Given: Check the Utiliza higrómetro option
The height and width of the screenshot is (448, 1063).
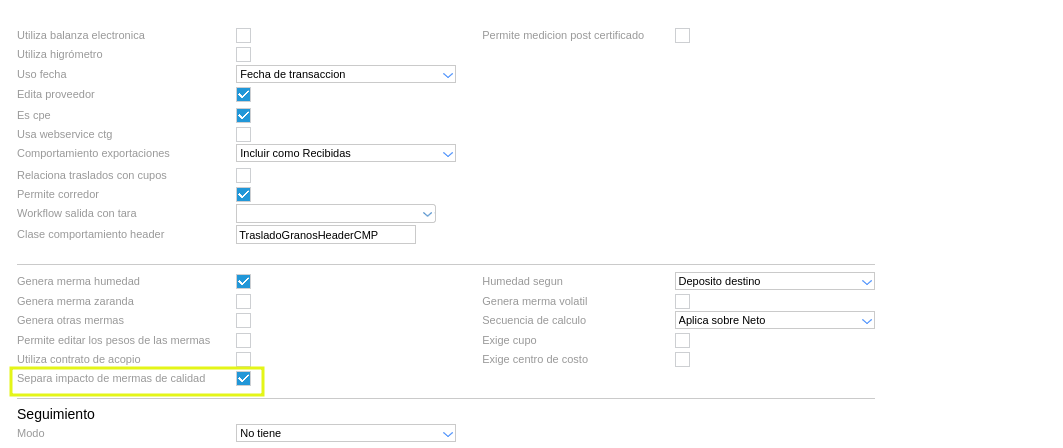Looking at the screenshot, I should tap(243, 55).
